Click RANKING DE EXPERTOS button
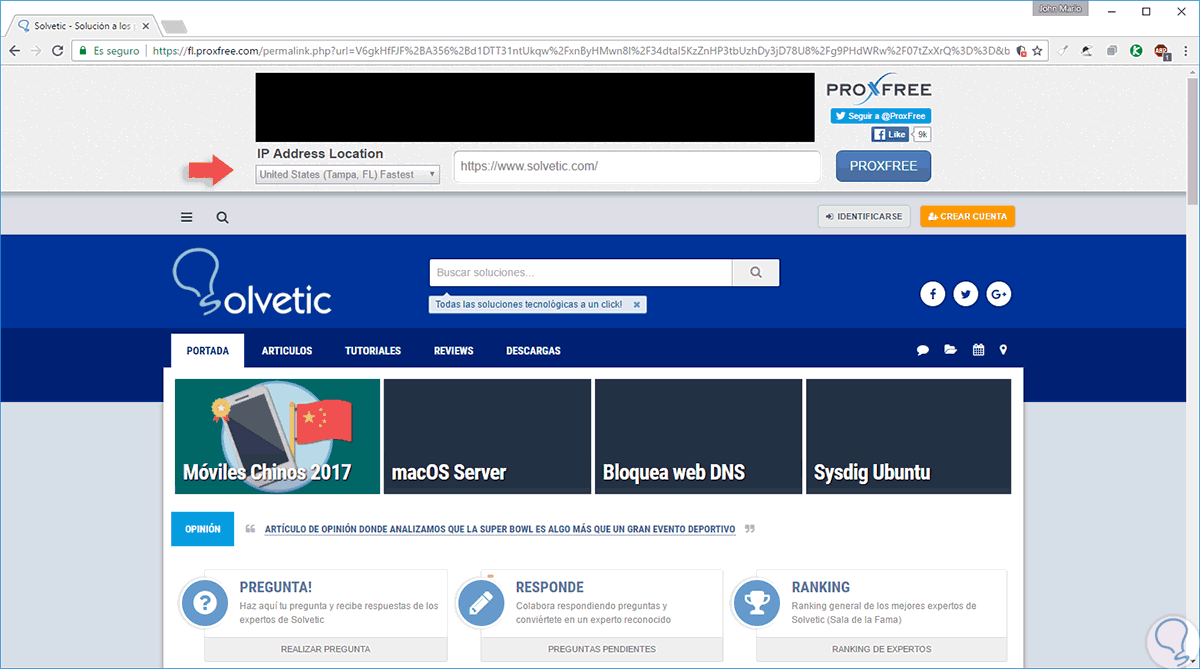 881,649
